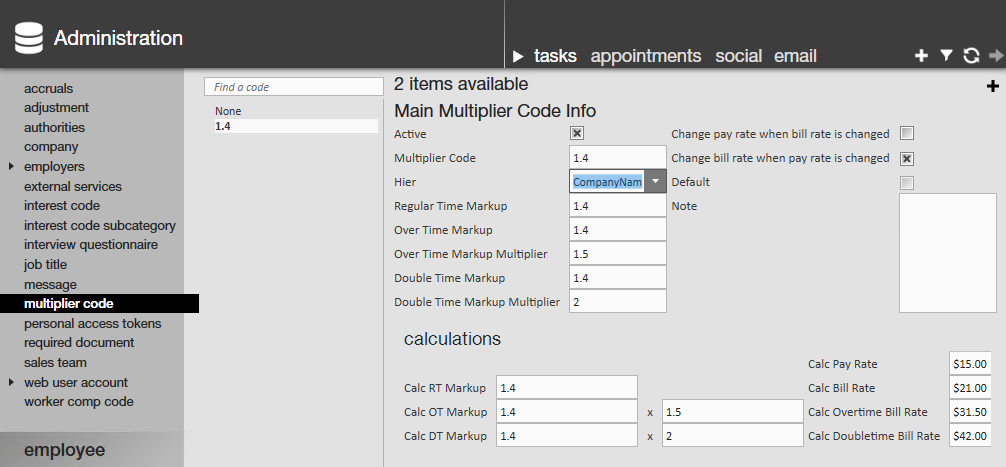Click the right arrow icon in header
1006x467 pixels.
(x=995, y=56)
